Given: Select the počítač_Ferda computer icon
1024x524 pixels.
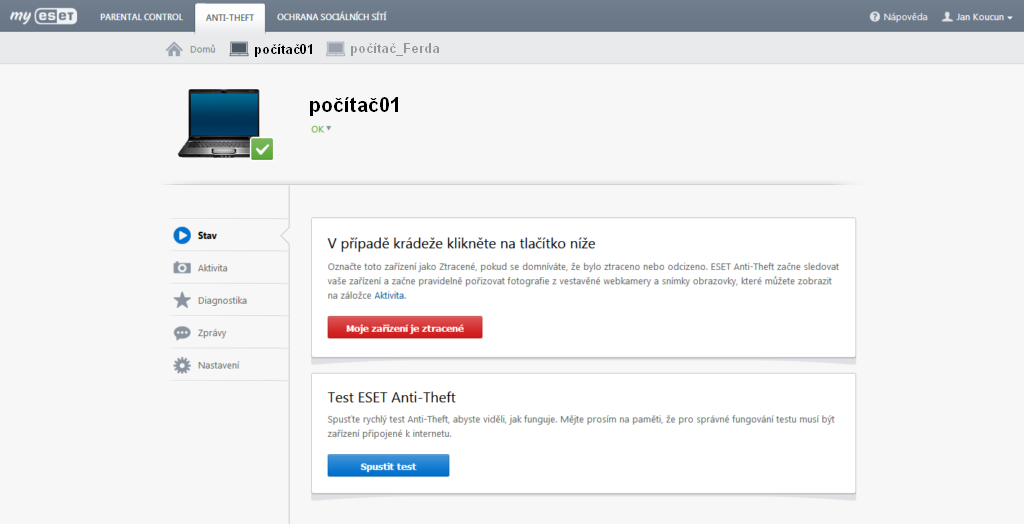Looking at the screenshot, I should point(335,49).
